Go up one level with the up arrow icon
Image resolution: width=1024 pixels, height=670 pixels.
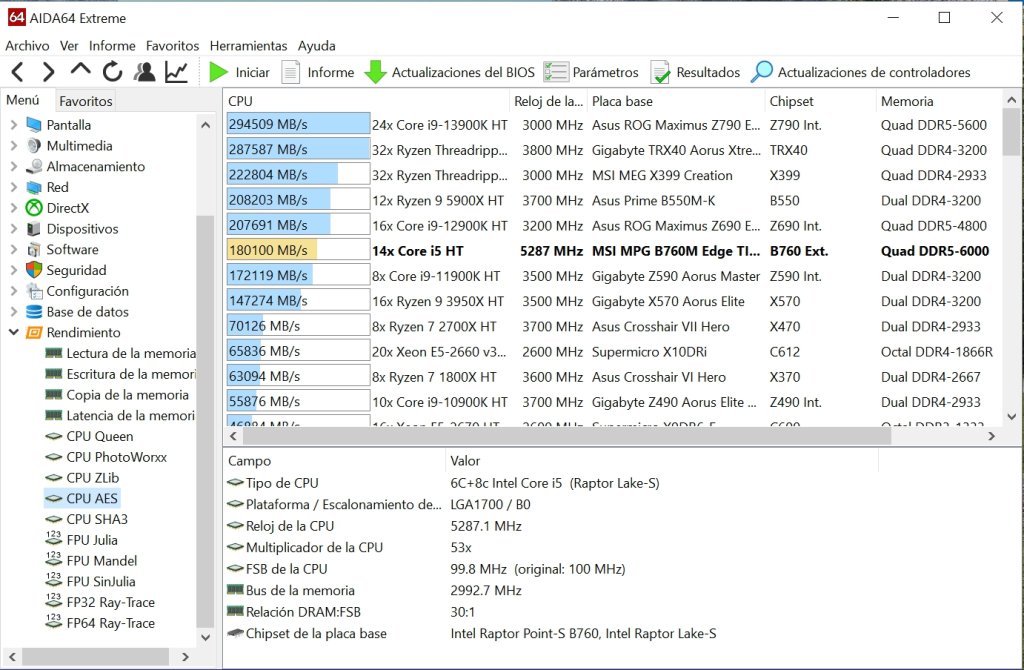pyautogui.click(x=80, y=69)
